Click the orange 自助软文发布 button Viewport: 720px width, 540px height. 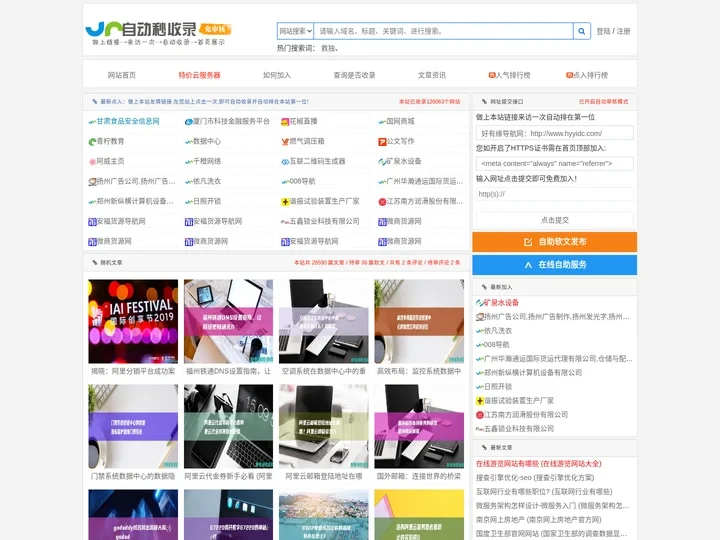click(555, 242)
